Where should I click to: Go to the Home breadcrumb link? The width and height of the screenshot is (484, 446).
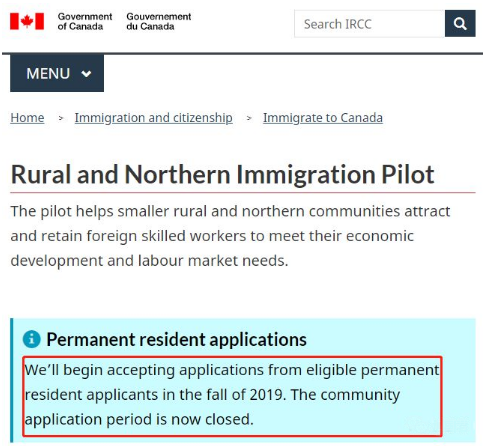click(27, 118)
